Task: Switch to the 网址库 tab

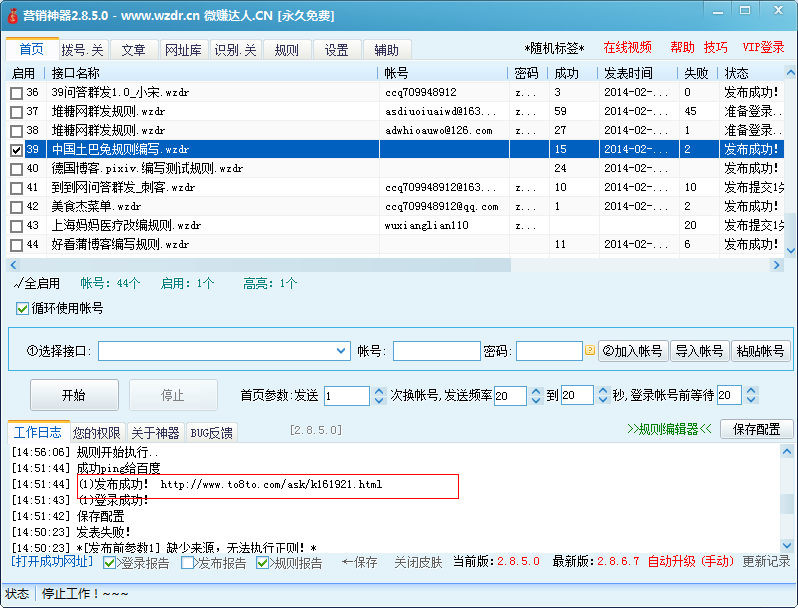Action: coord(183,50)
